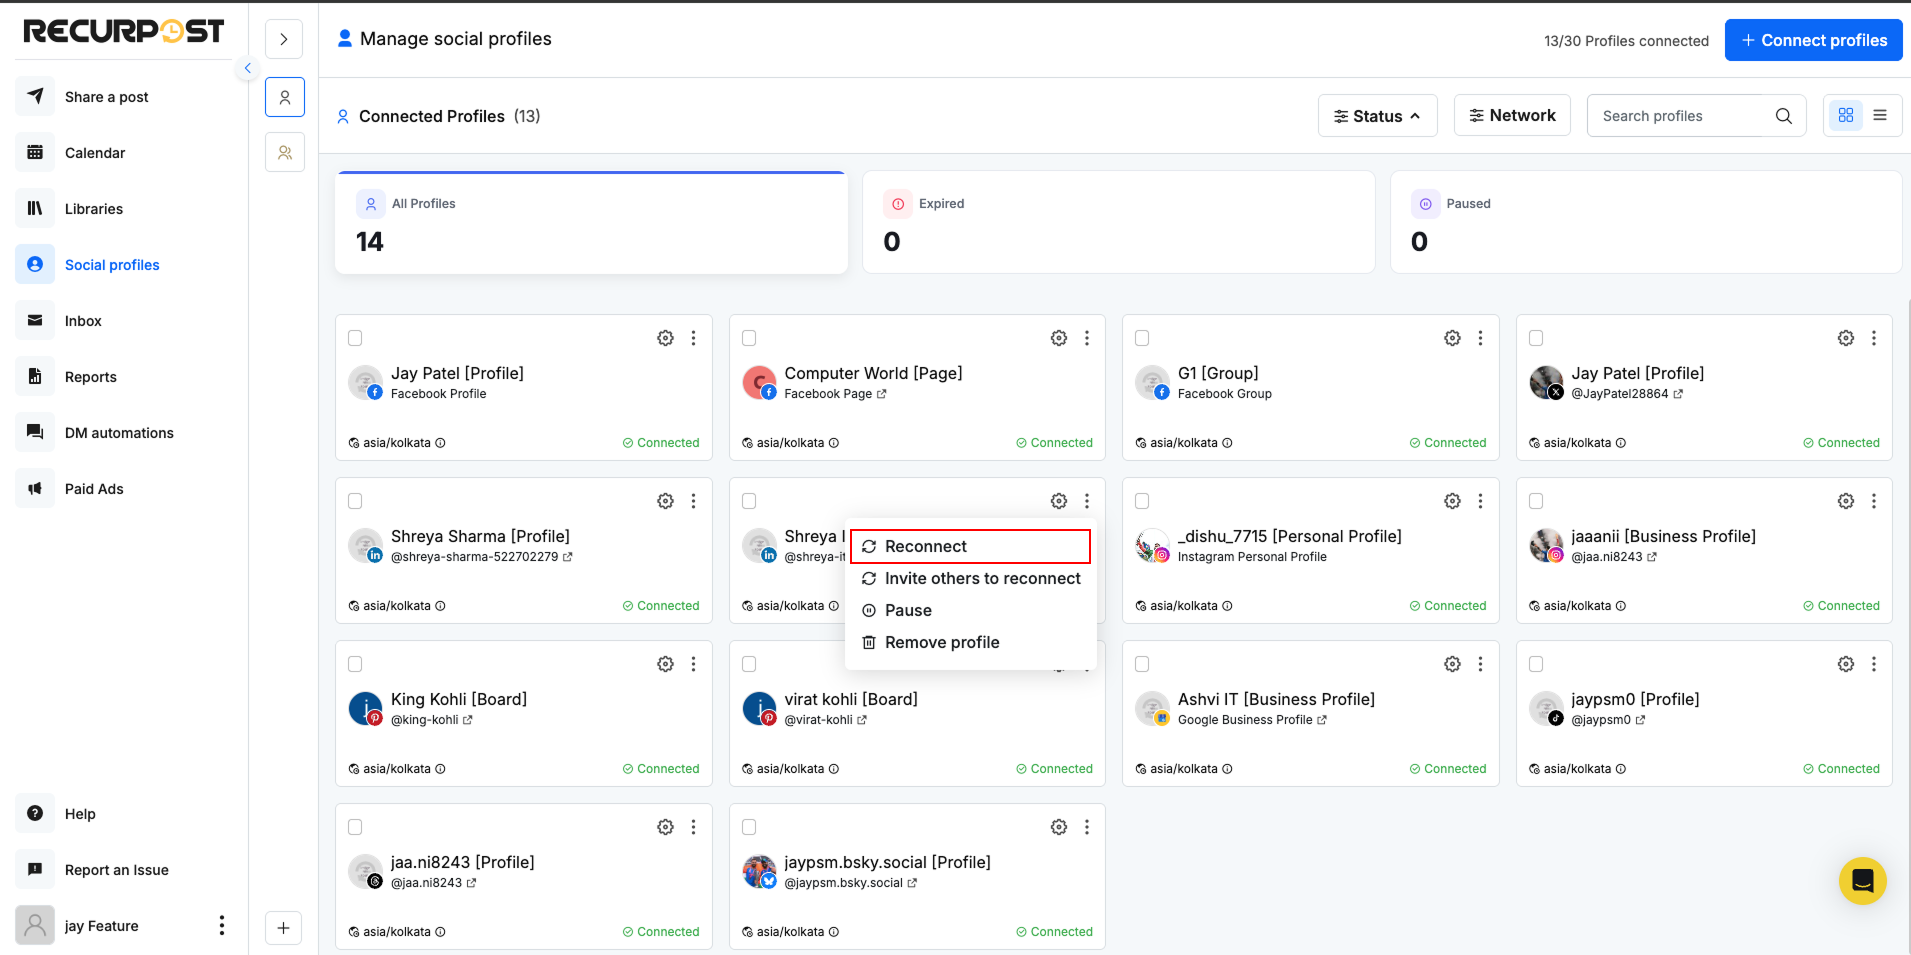
Task: Open external link for Computer World Facebook Page
Action: (881, 394)
